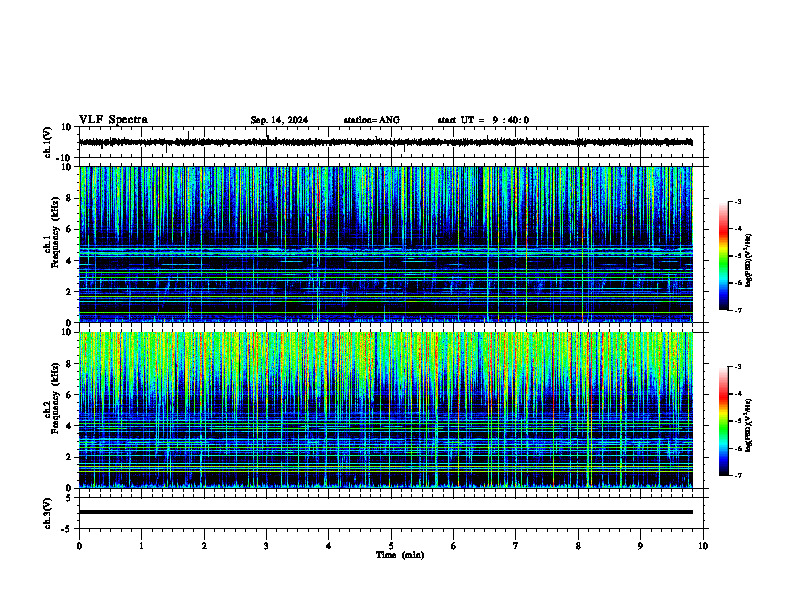Click the "-7" label on ch.2 color scale
The width and height of the screenshot is (792, 612).
click(737, 475)
